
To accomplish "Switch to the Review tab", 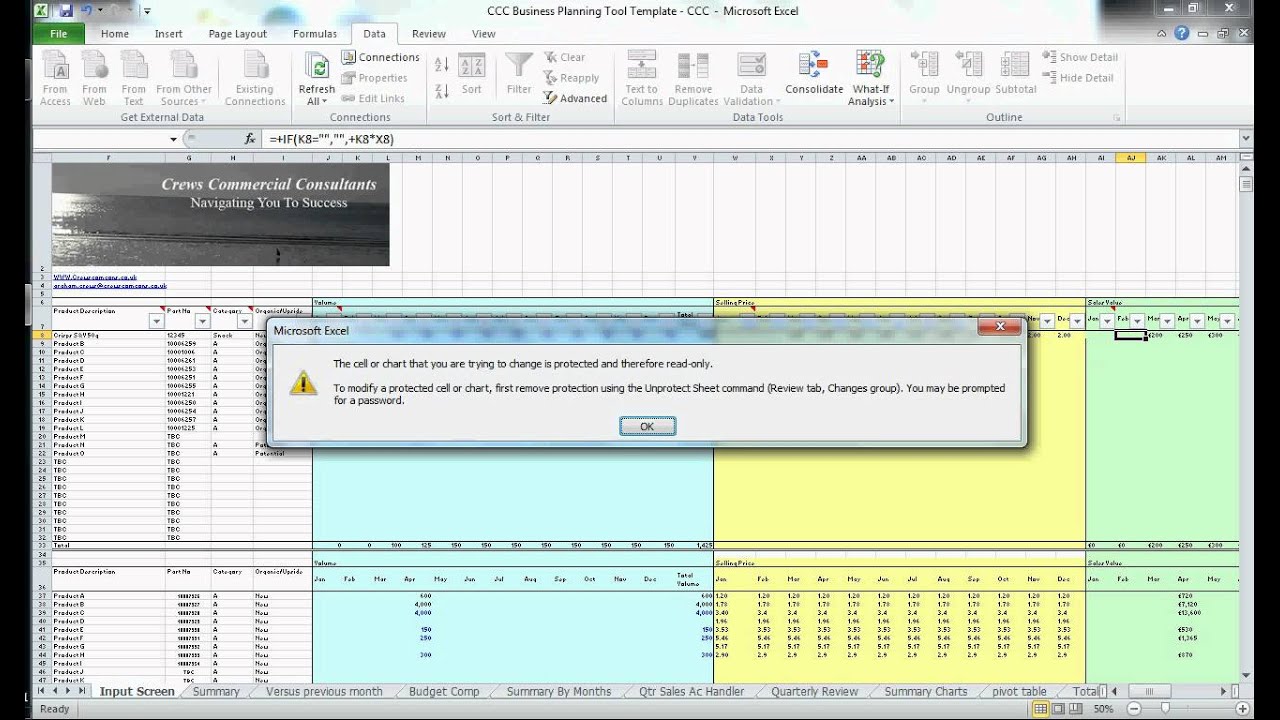I will 429,34.
